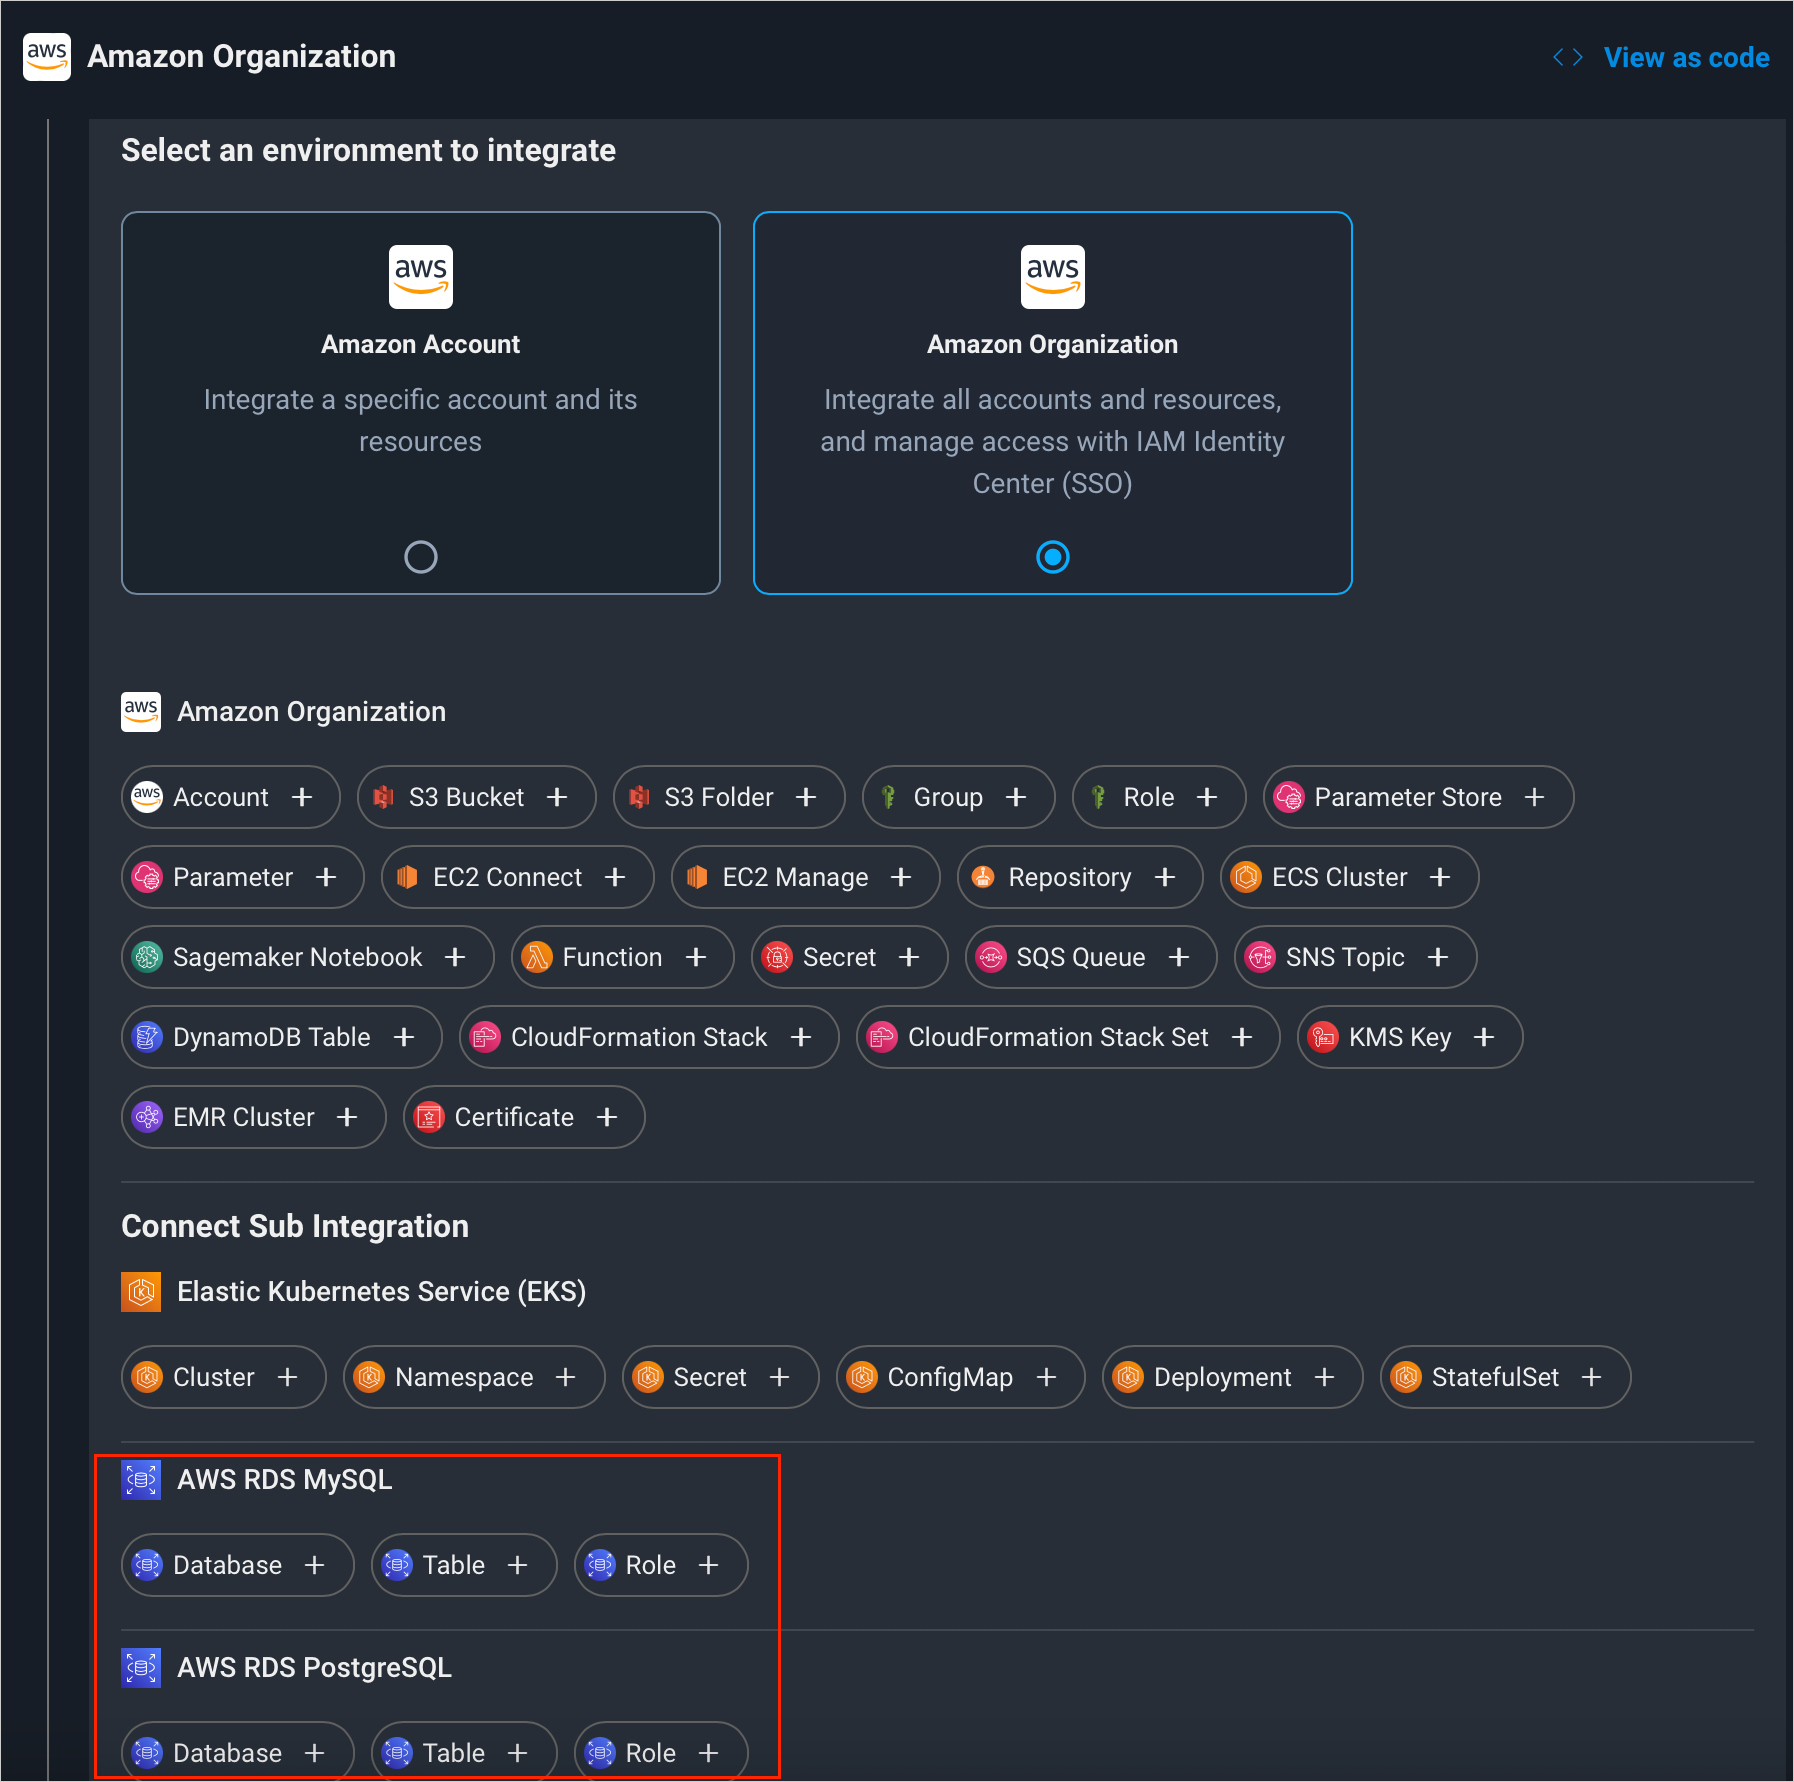Click plus on Deployment chip
The height and width of the screenshot is (1782, 1794).
(x=1325, y=1377)
